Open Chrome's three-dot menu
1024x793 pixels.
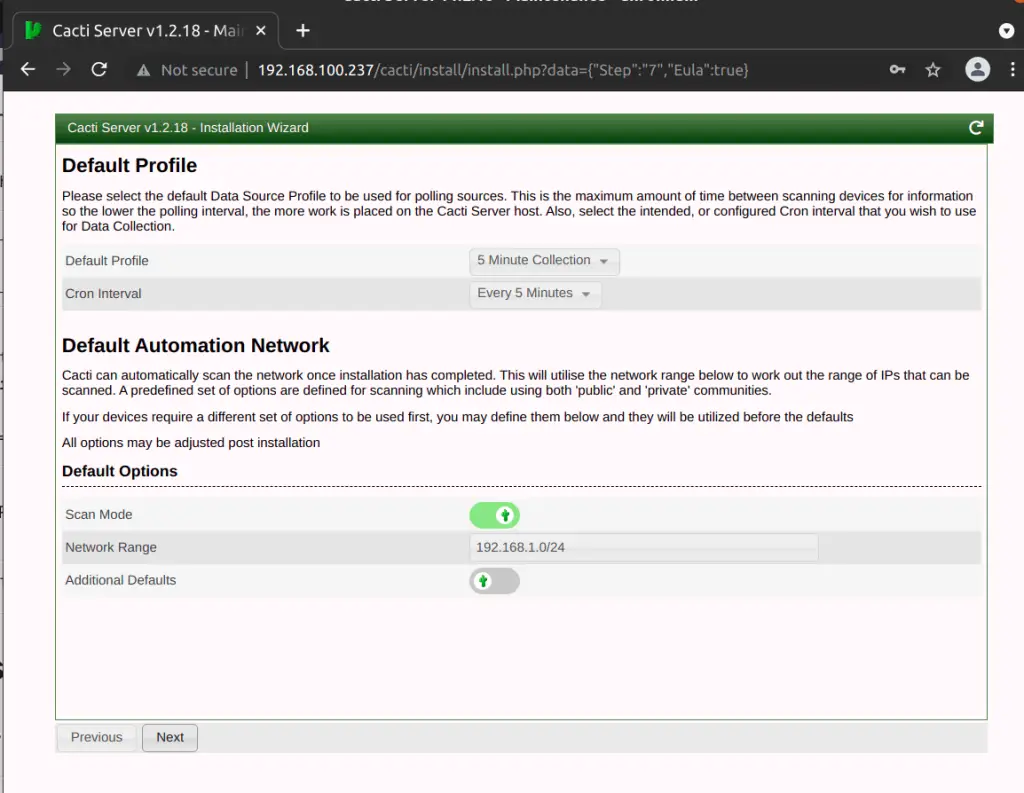pyautogui.click(x=1013, y=70)
